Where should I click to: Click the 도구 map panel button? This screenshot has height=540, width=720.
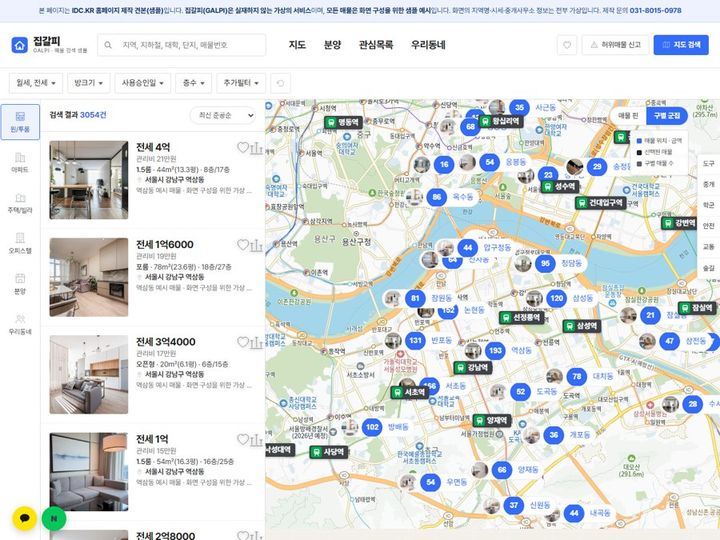(x=709, y=163)
